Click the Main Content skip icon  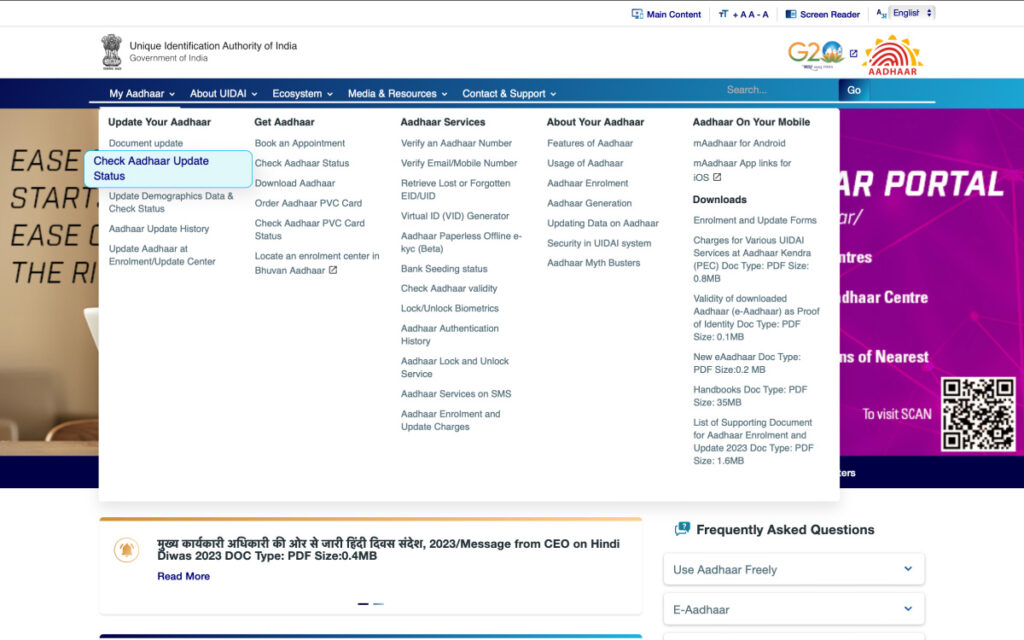click(x=637, y=14)
